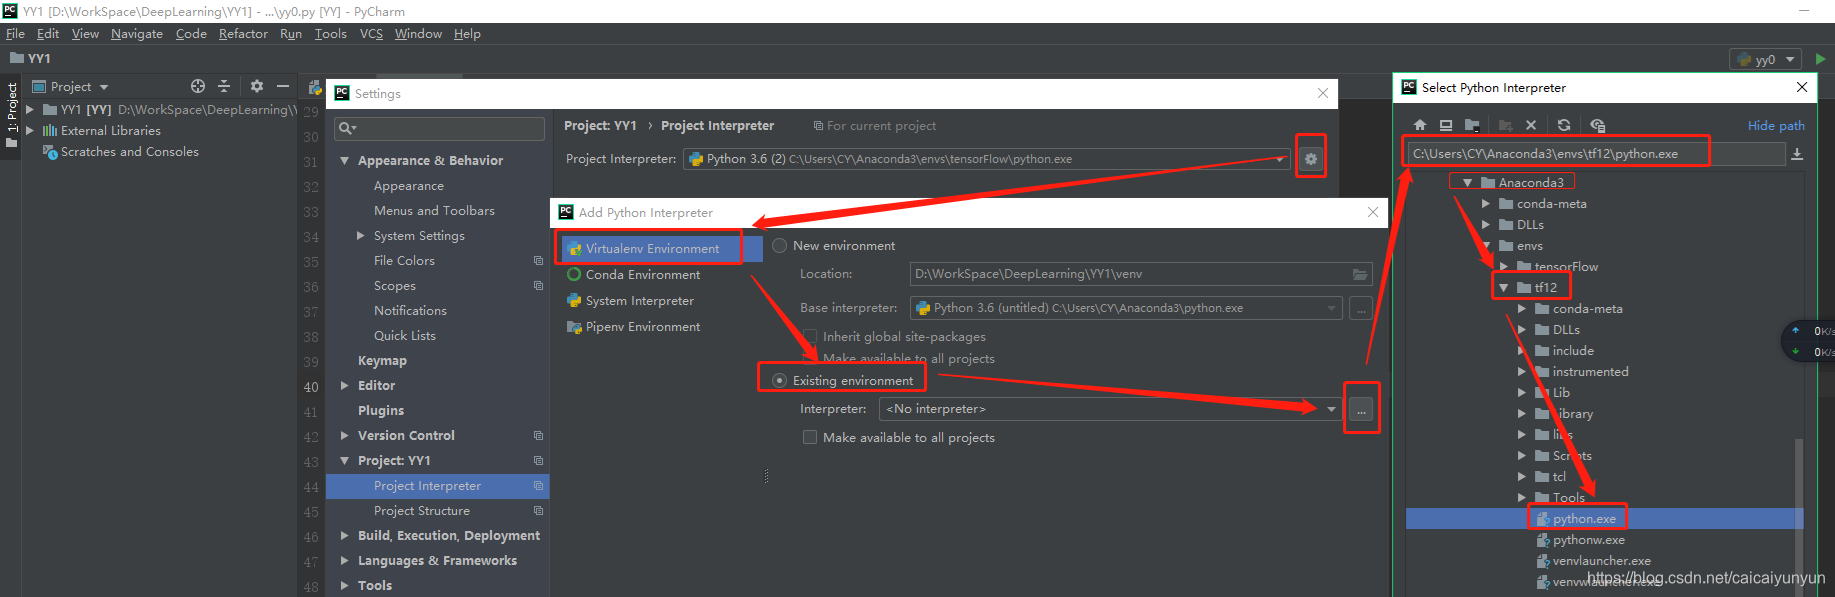Select the New environment radio button
Screen dimensions: 1835x597
pyautogui.click(x=780, y=246)
